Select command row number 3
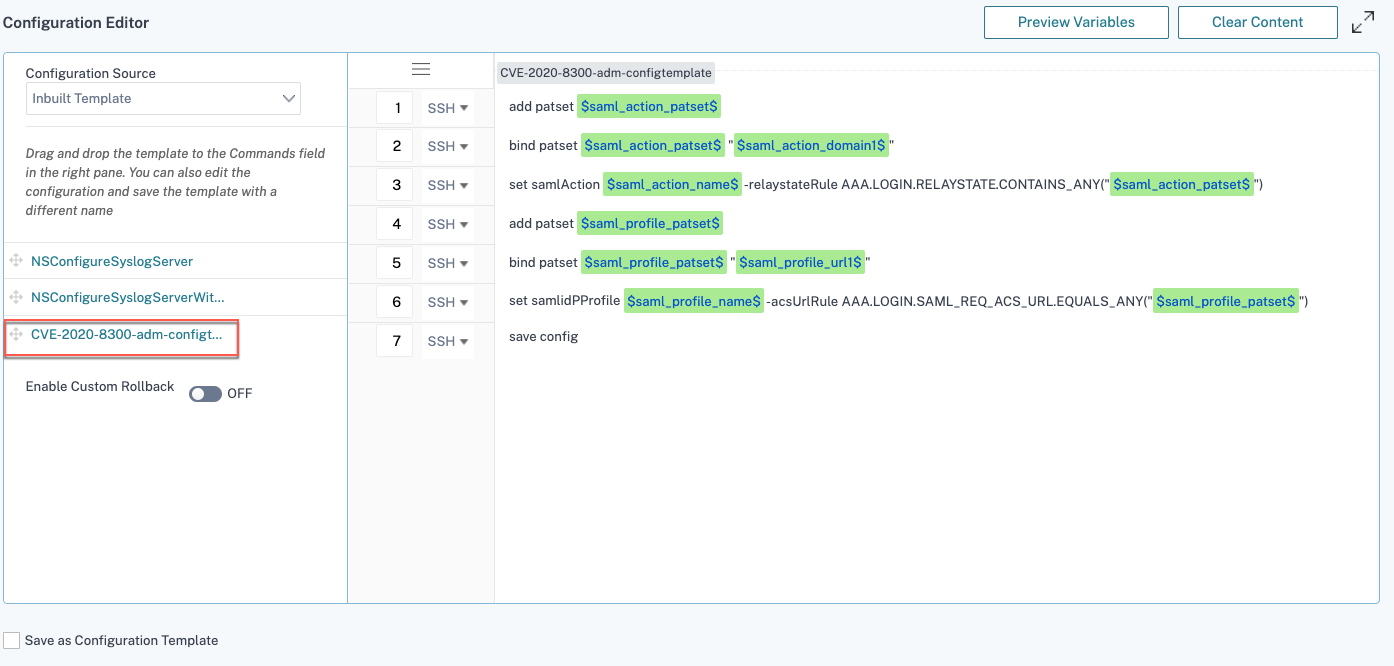Screen dimensions: 1394x666 click(395, 185)
